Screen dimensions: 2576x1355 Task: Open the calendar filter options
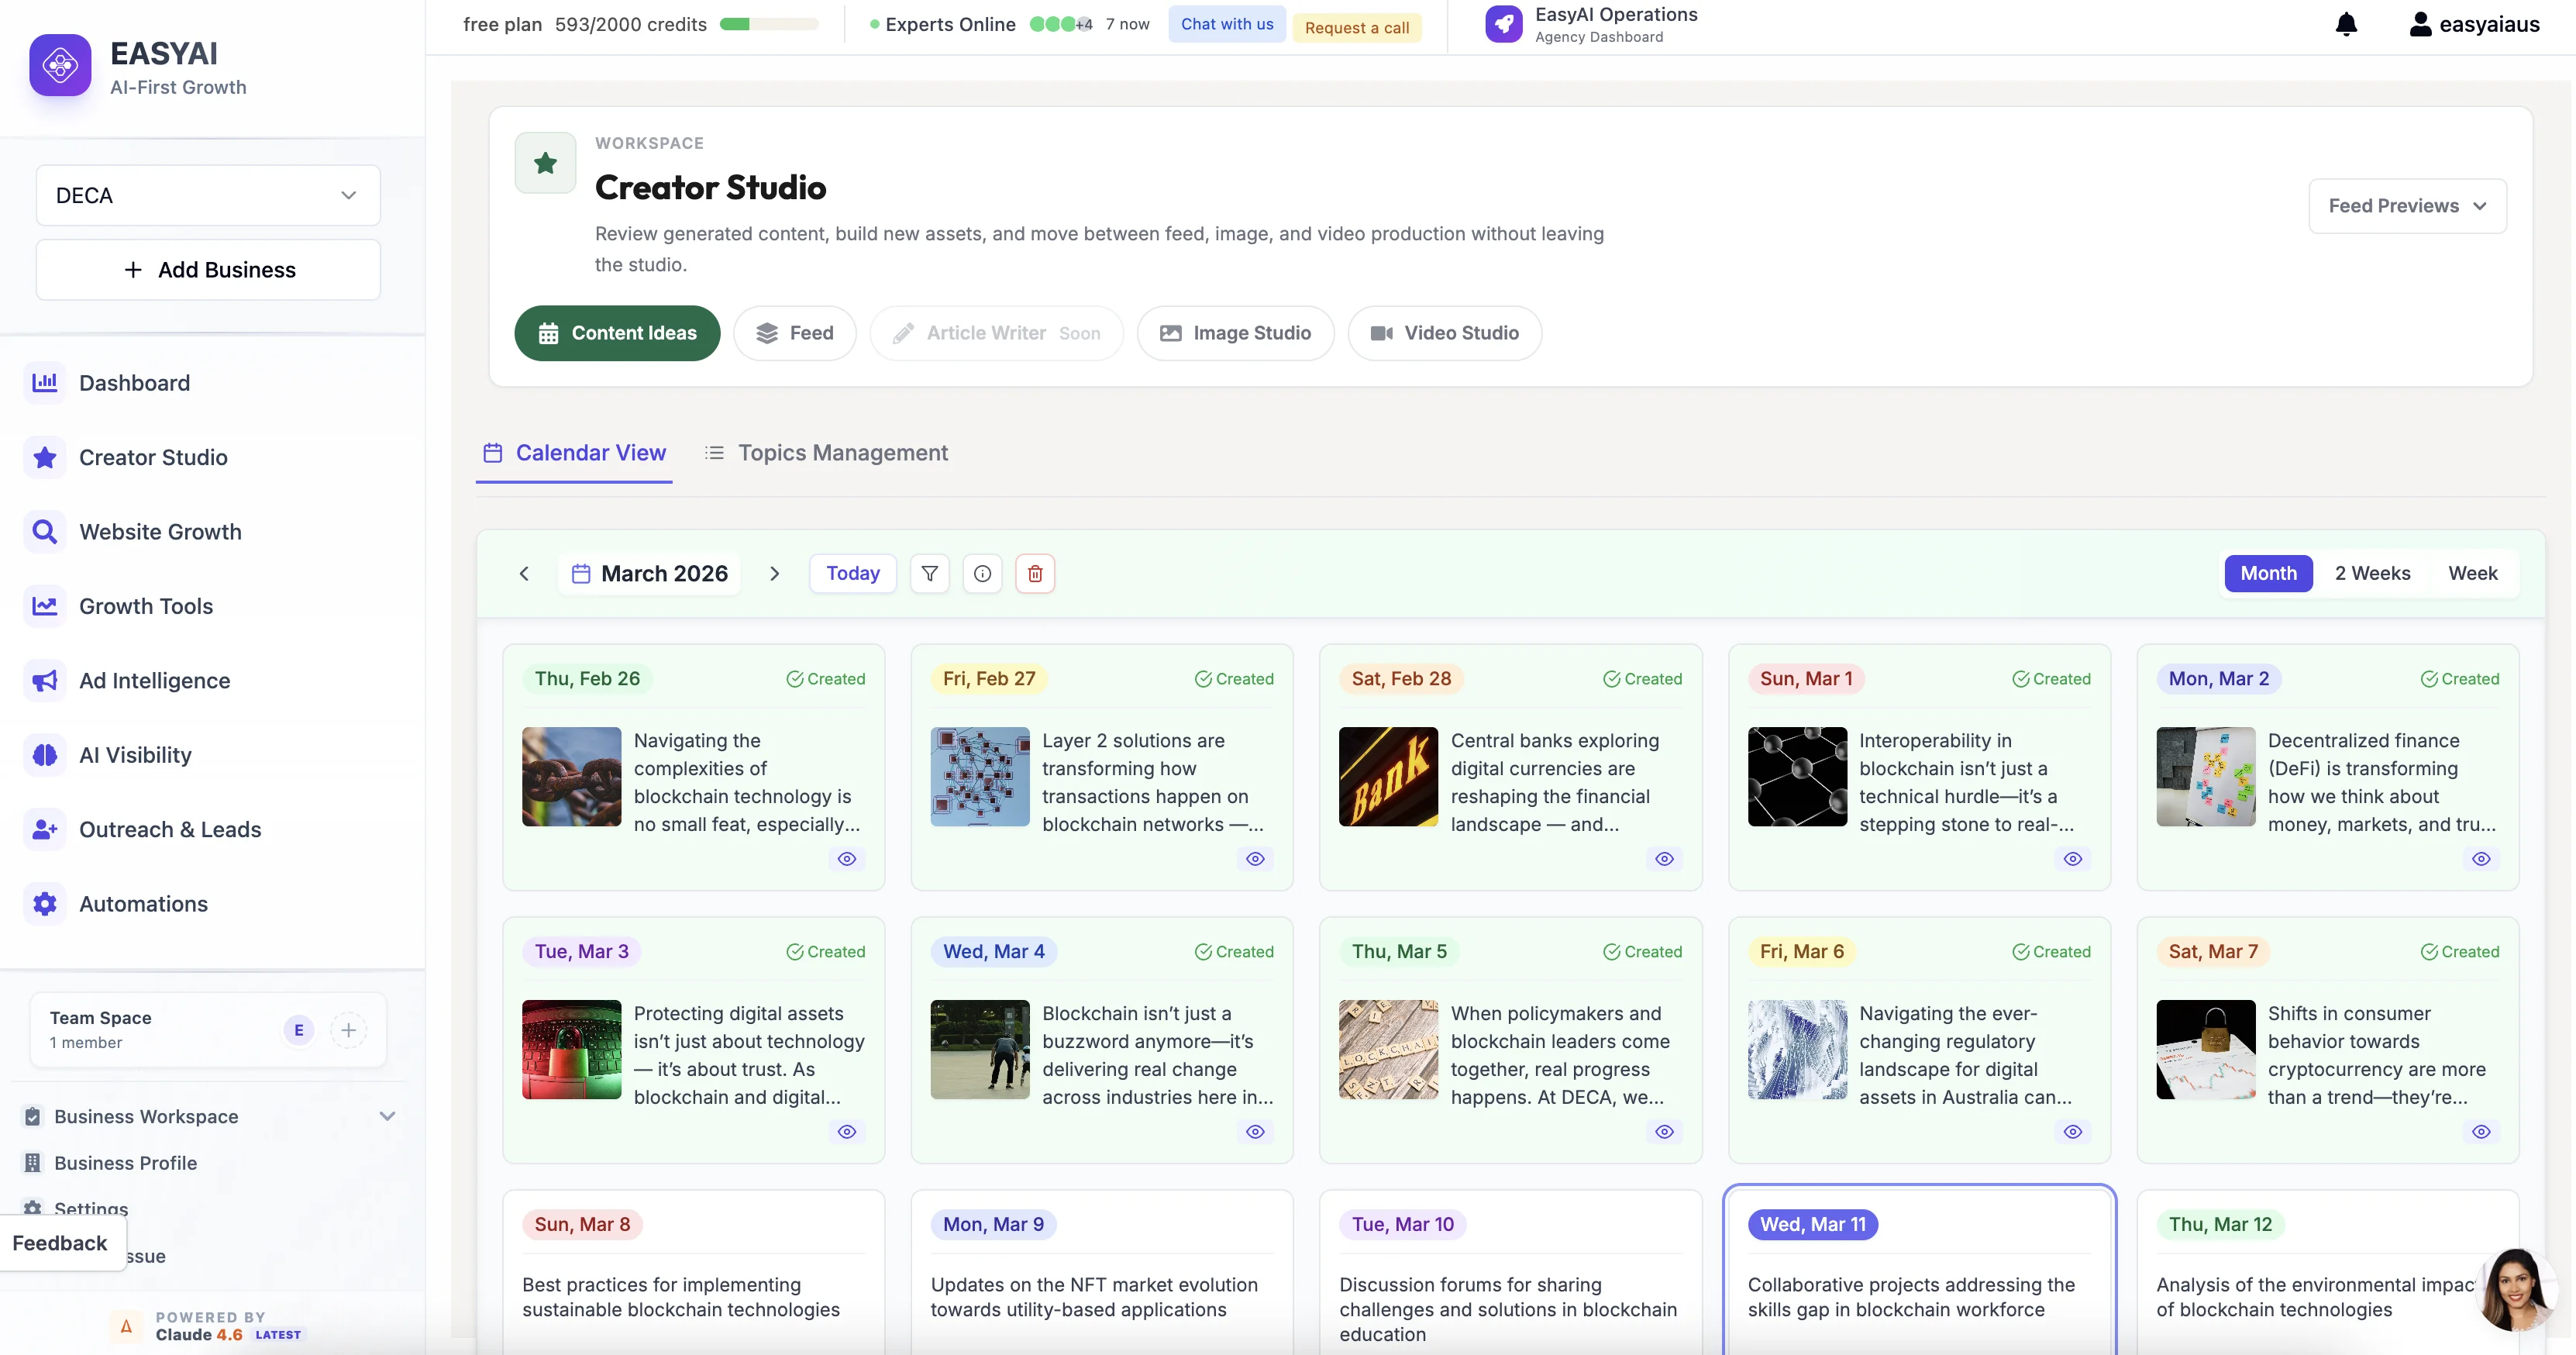pos(929,573)
